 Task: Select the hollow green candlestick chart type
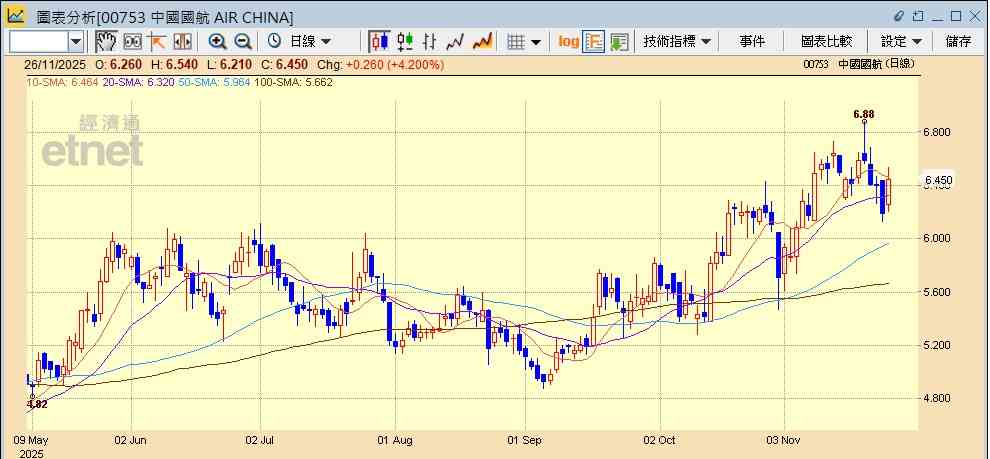point(405,41)
